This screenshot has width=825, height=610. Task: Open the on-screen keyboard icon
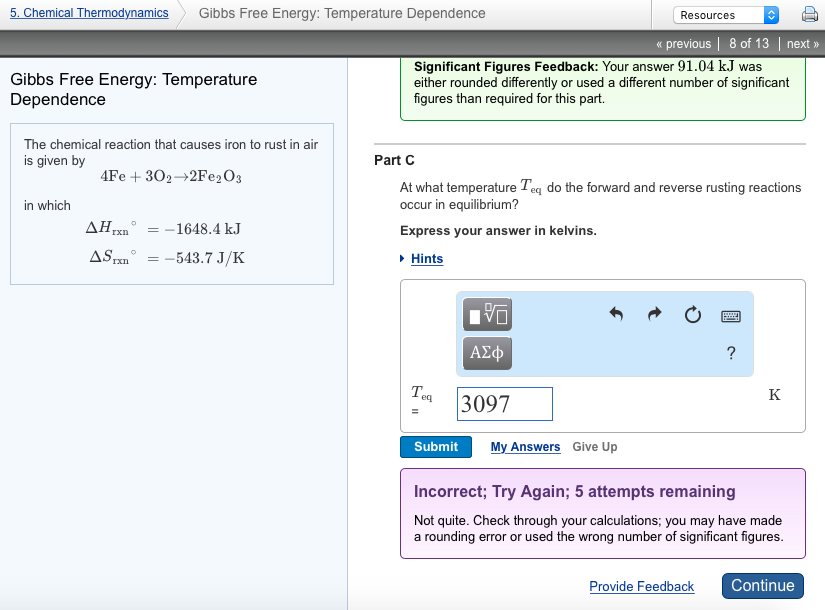pyautogui.click(x=730, y=315)
